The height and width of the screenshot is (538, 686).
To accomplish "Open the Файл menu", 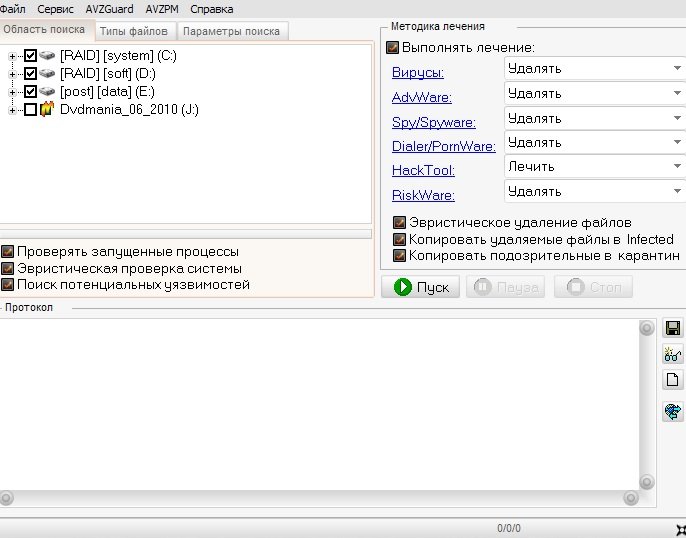I will point(12,9).
